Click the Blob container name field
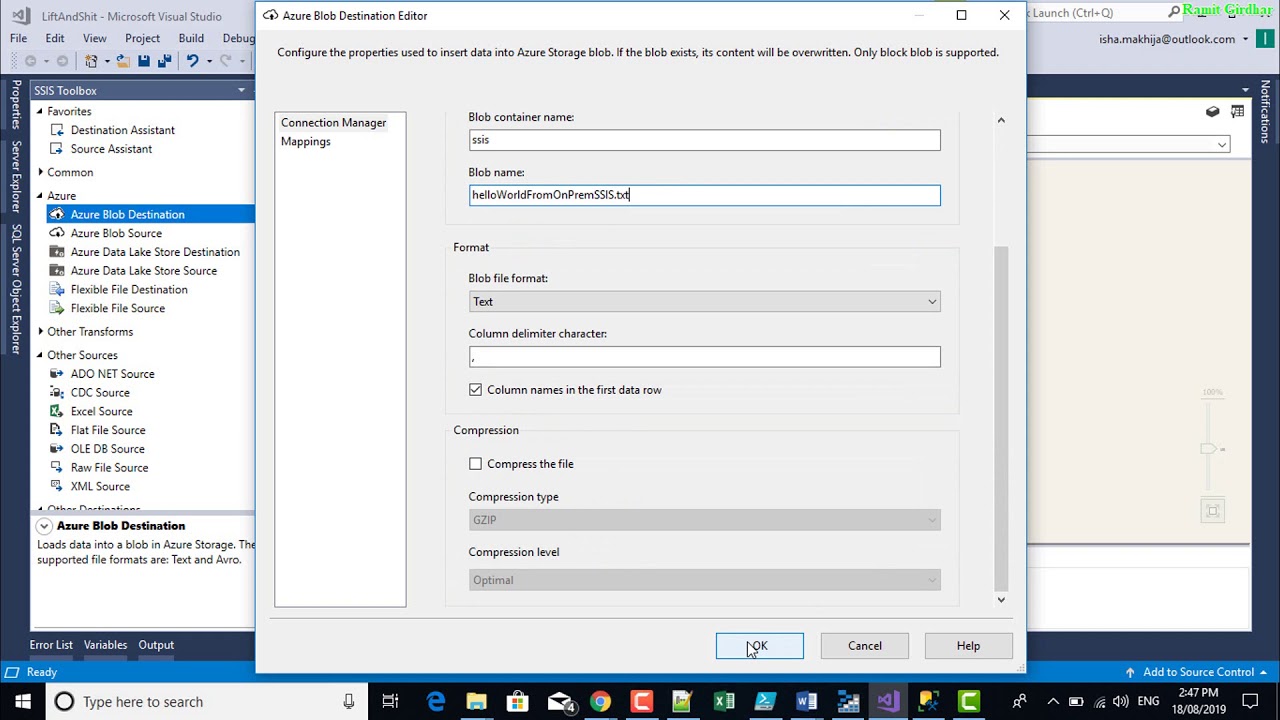This screenshot has height=720, width=1280. tap(704, 140)
